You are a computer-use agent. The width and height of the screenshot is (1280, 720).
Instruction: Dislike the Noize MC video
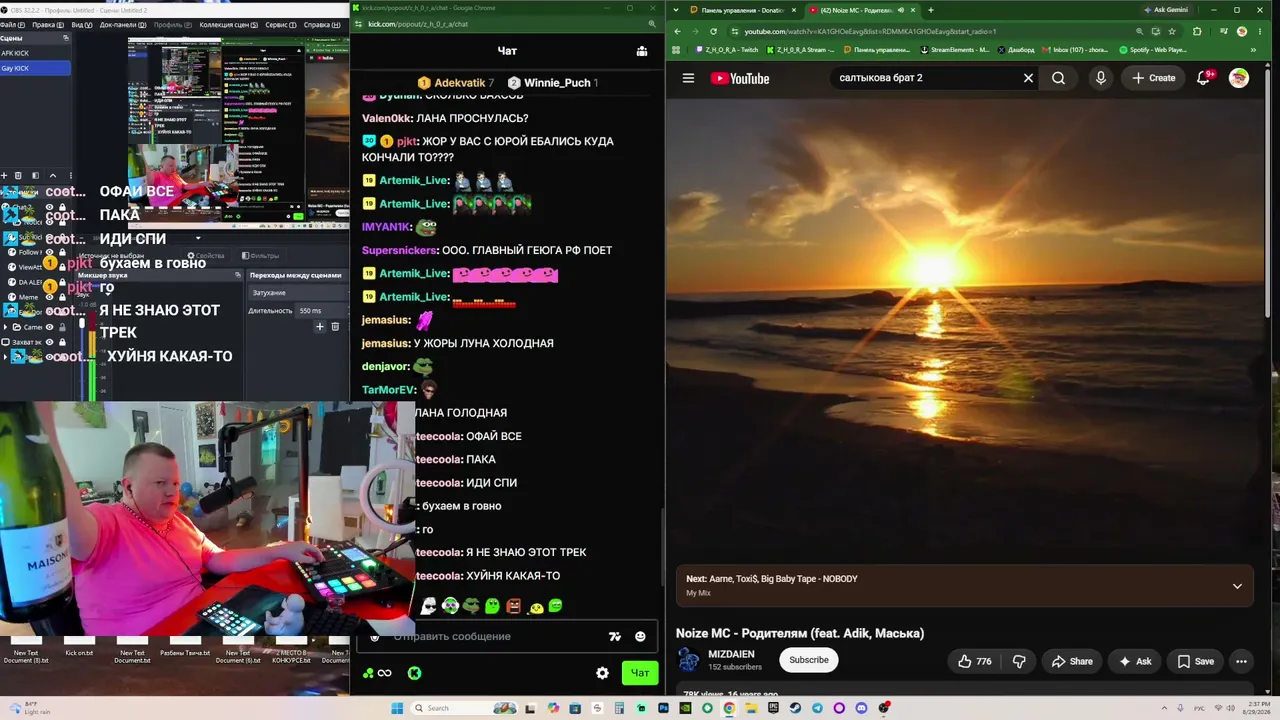point(1019,661)
